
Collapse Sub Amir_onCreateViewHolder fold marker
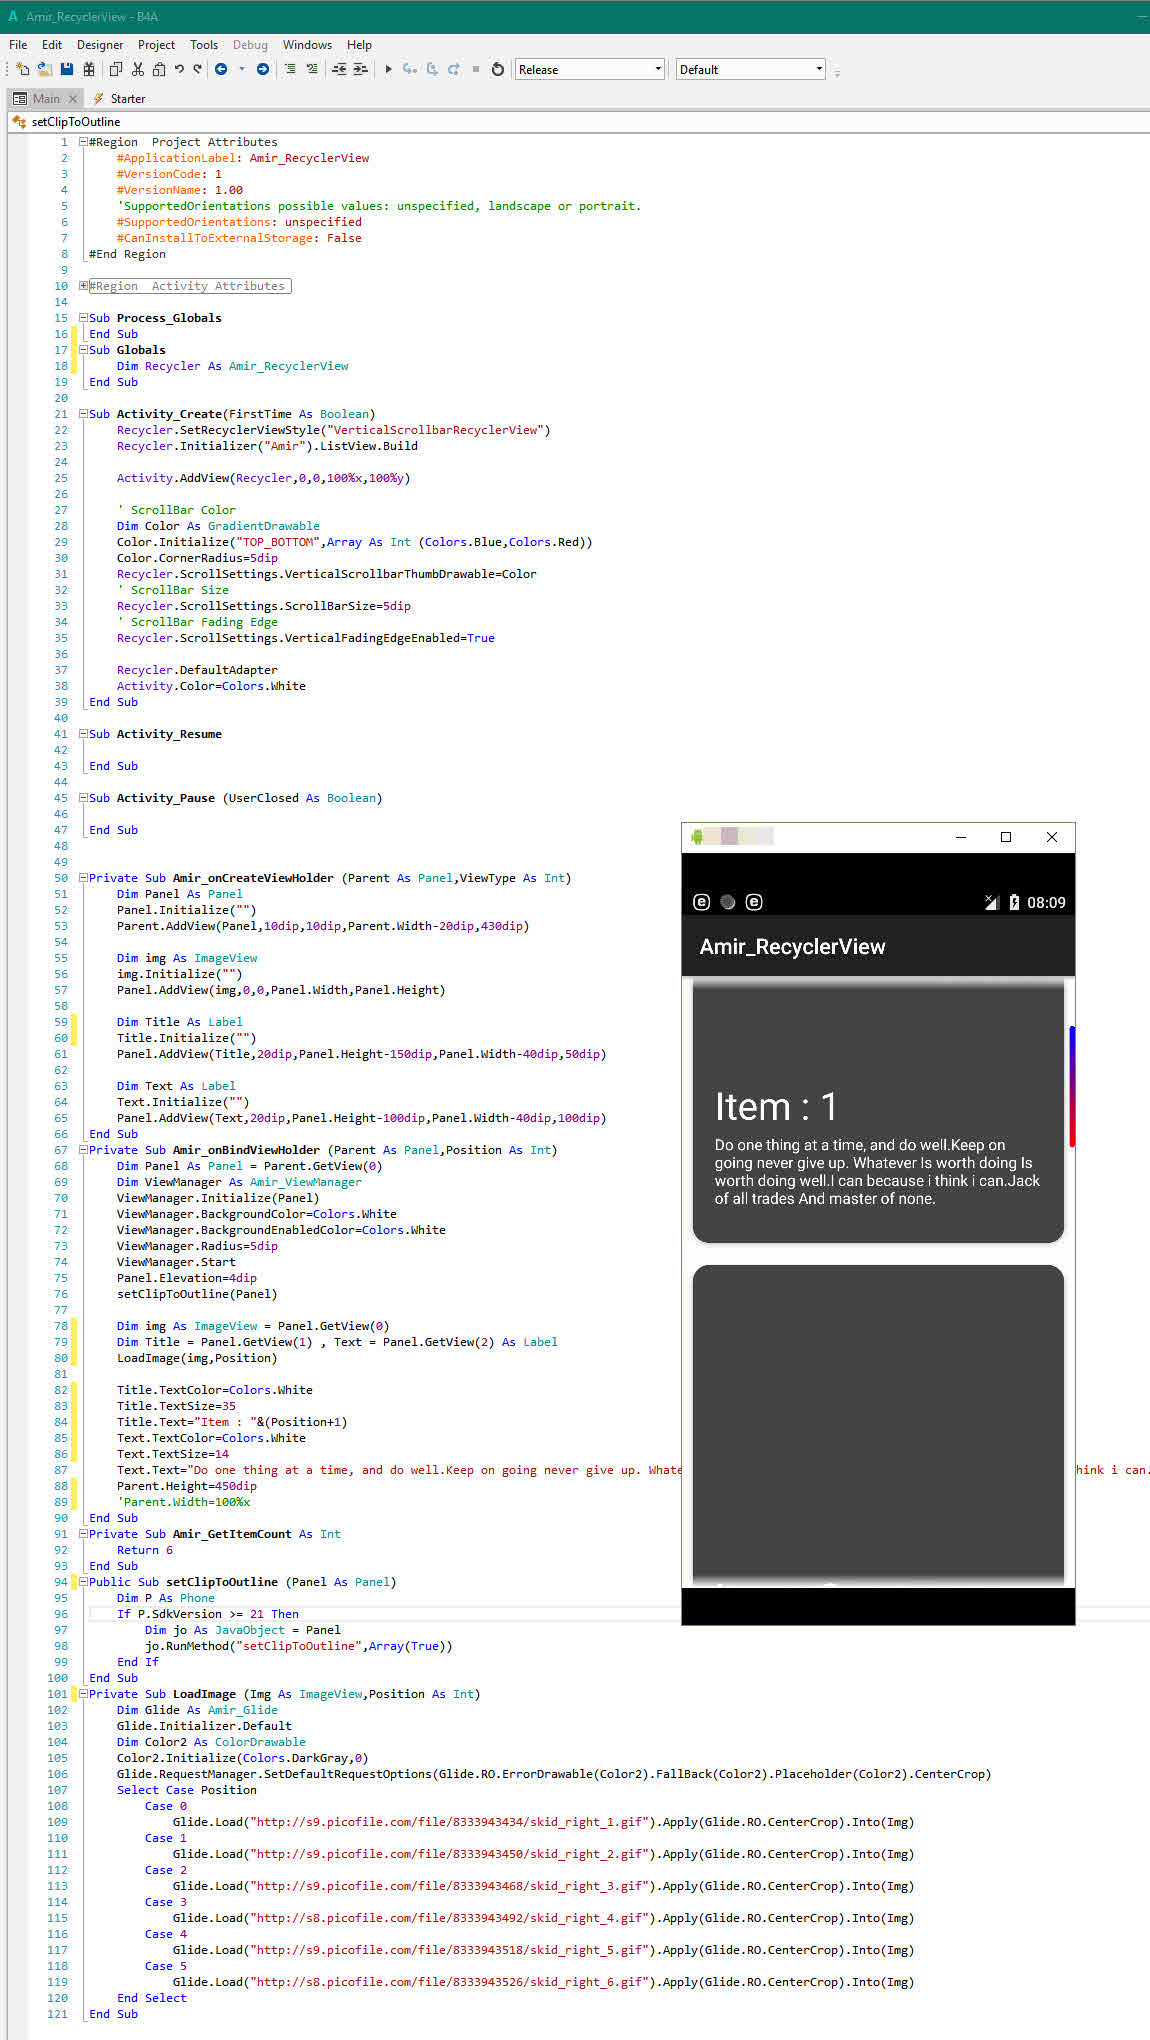(x=84, y=878)
